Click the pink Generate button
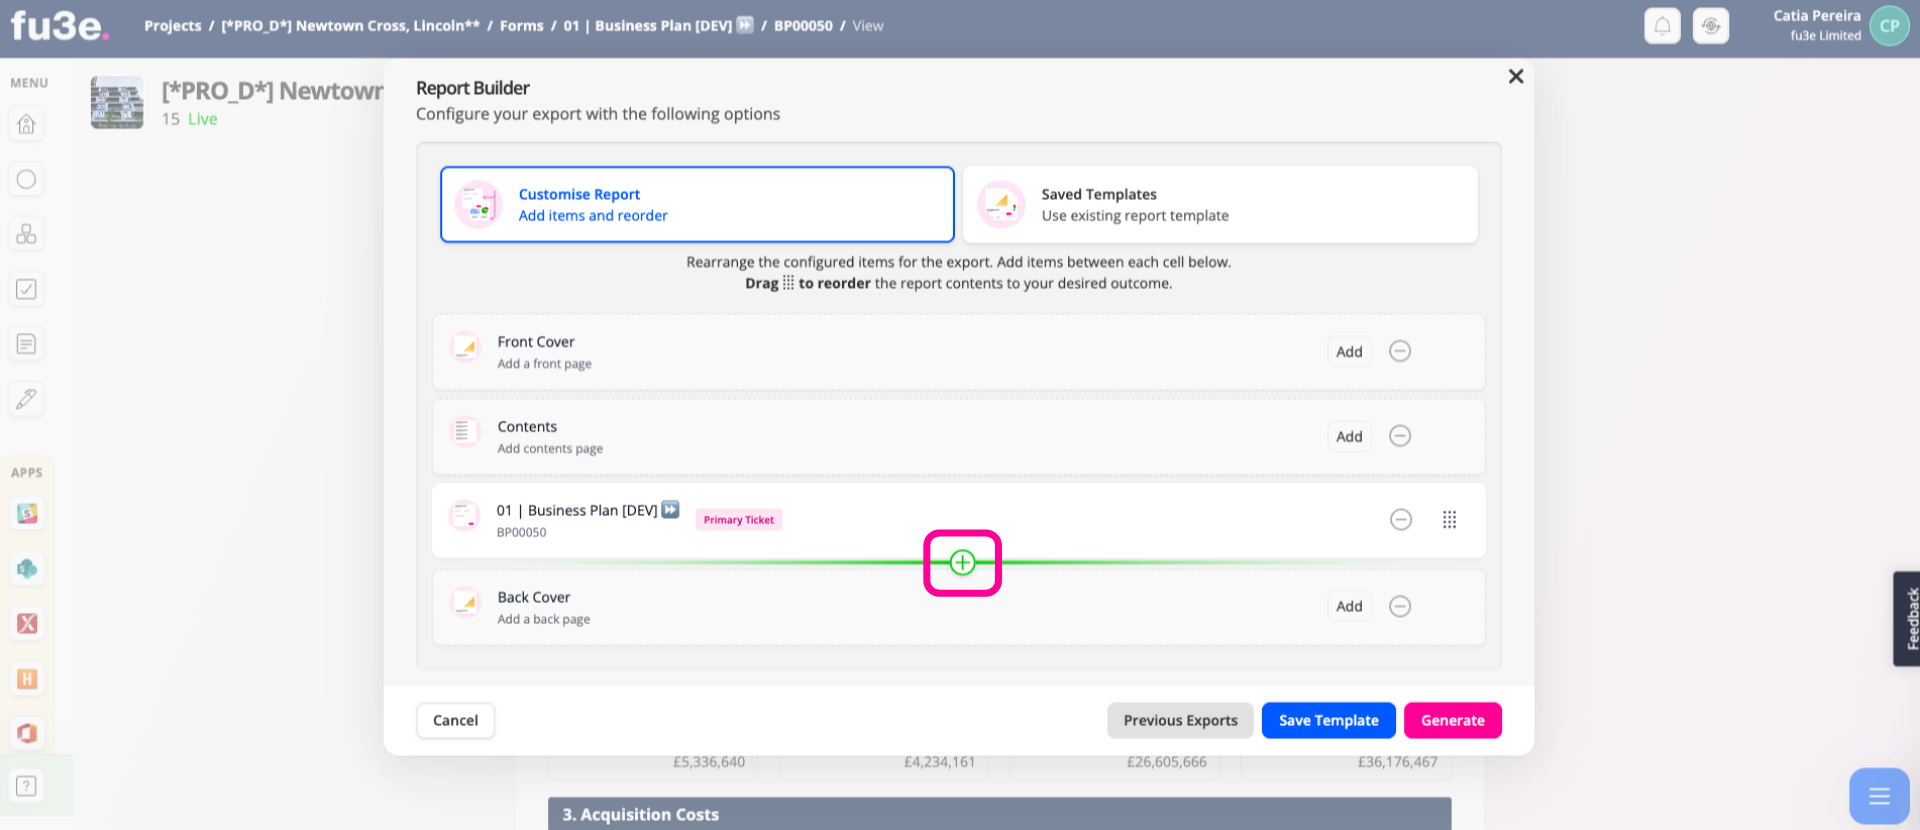The image size is (1920, 830). point(1452,720)
